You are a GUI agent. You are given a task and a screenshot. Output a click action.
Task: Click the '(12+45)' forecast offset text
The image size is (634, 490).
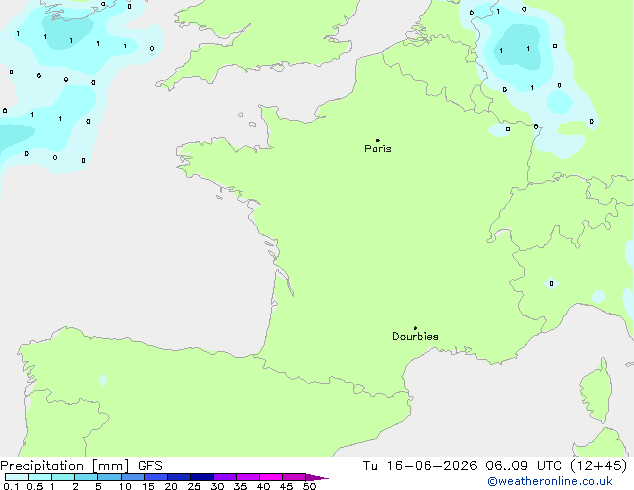click(598, 466)
